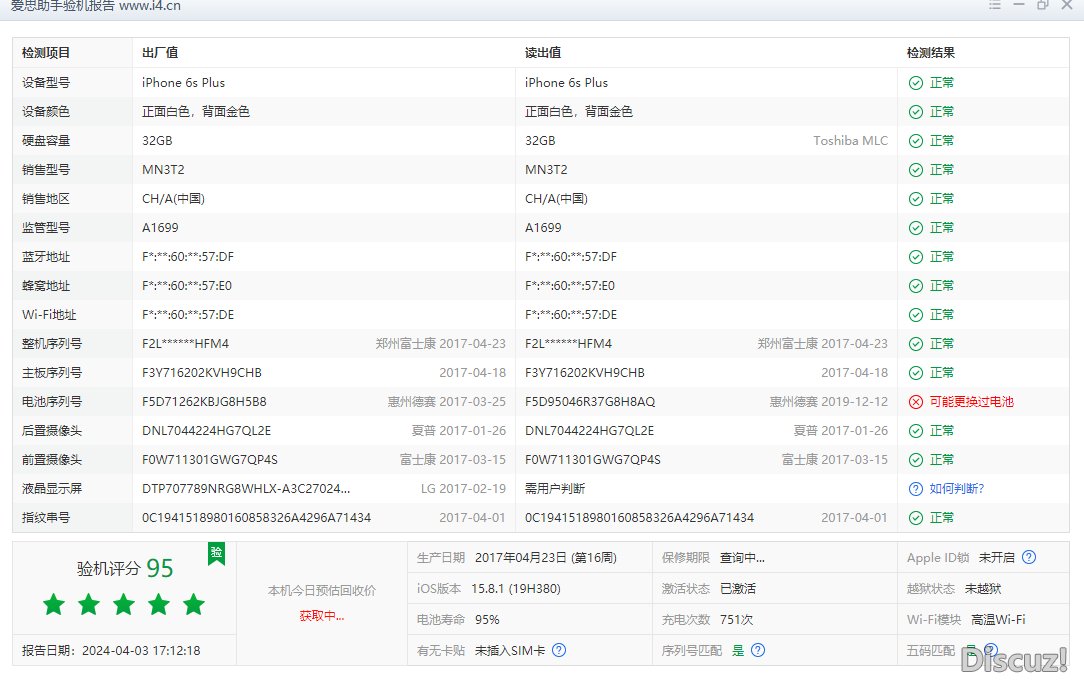Click the blue question icon in 液晶显示屏 row

tap(915, 489)
